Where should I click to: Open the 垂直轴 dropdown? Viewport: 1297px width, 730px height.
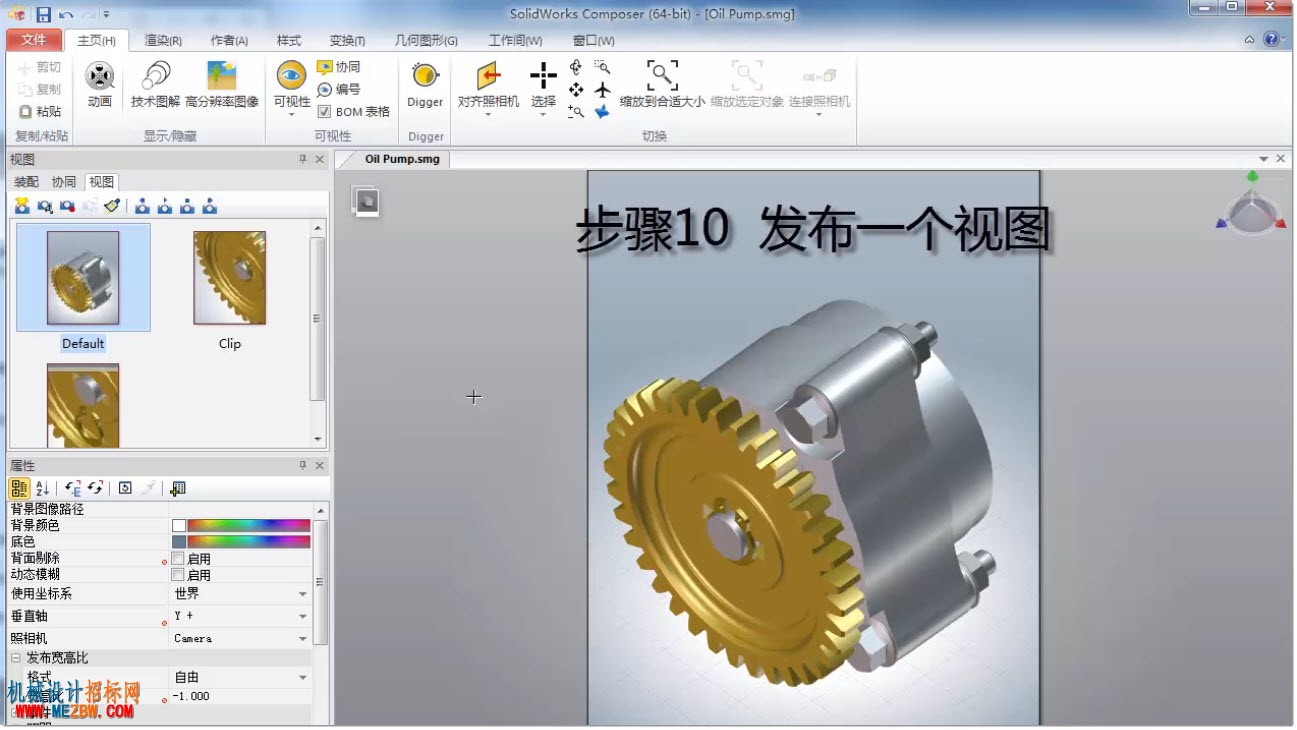point(303,617)
